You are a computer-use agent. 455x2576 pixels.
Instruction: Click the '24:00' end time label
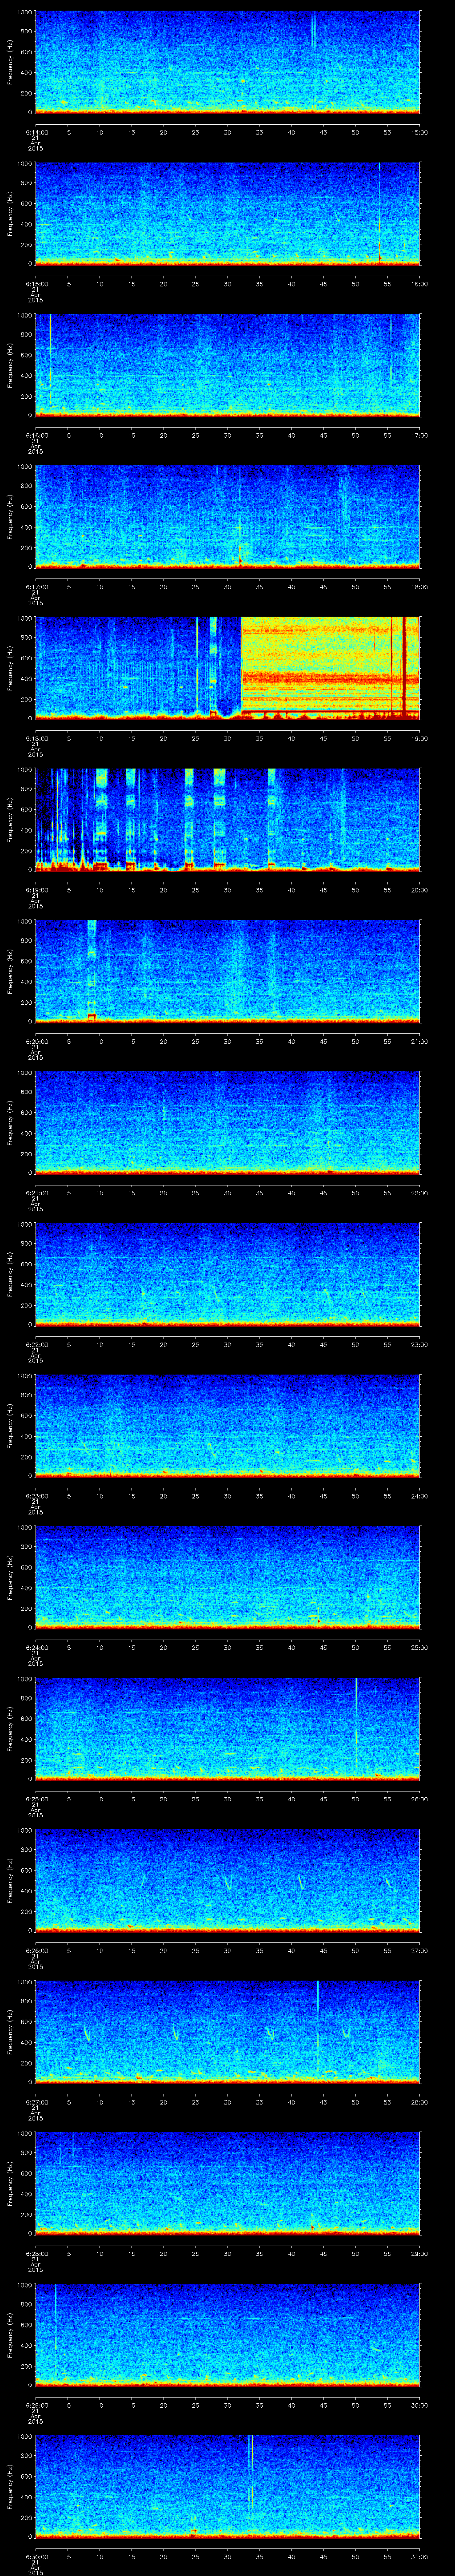coord(420,1495)
